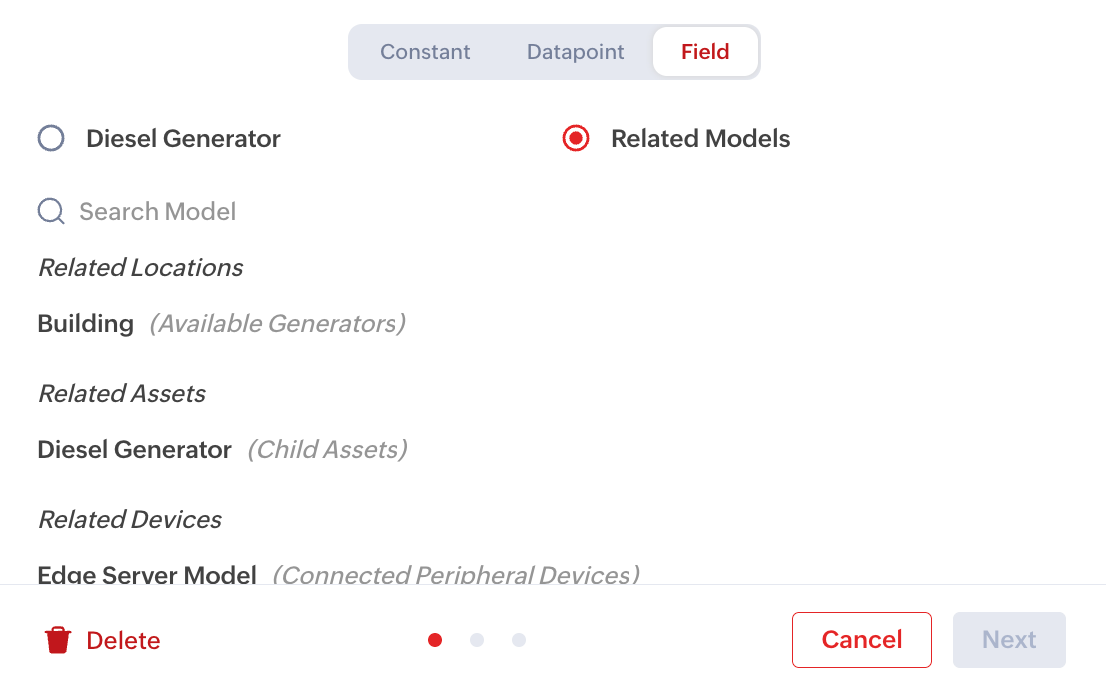Switch to the Datapoint tab

tap(575, 52)
